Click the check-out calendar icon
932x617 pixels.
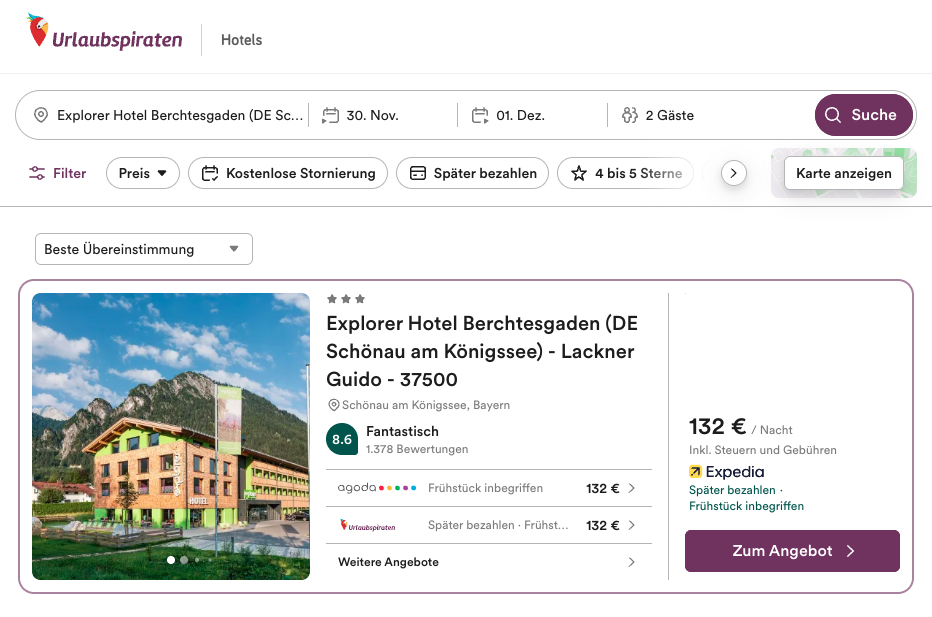480,115
